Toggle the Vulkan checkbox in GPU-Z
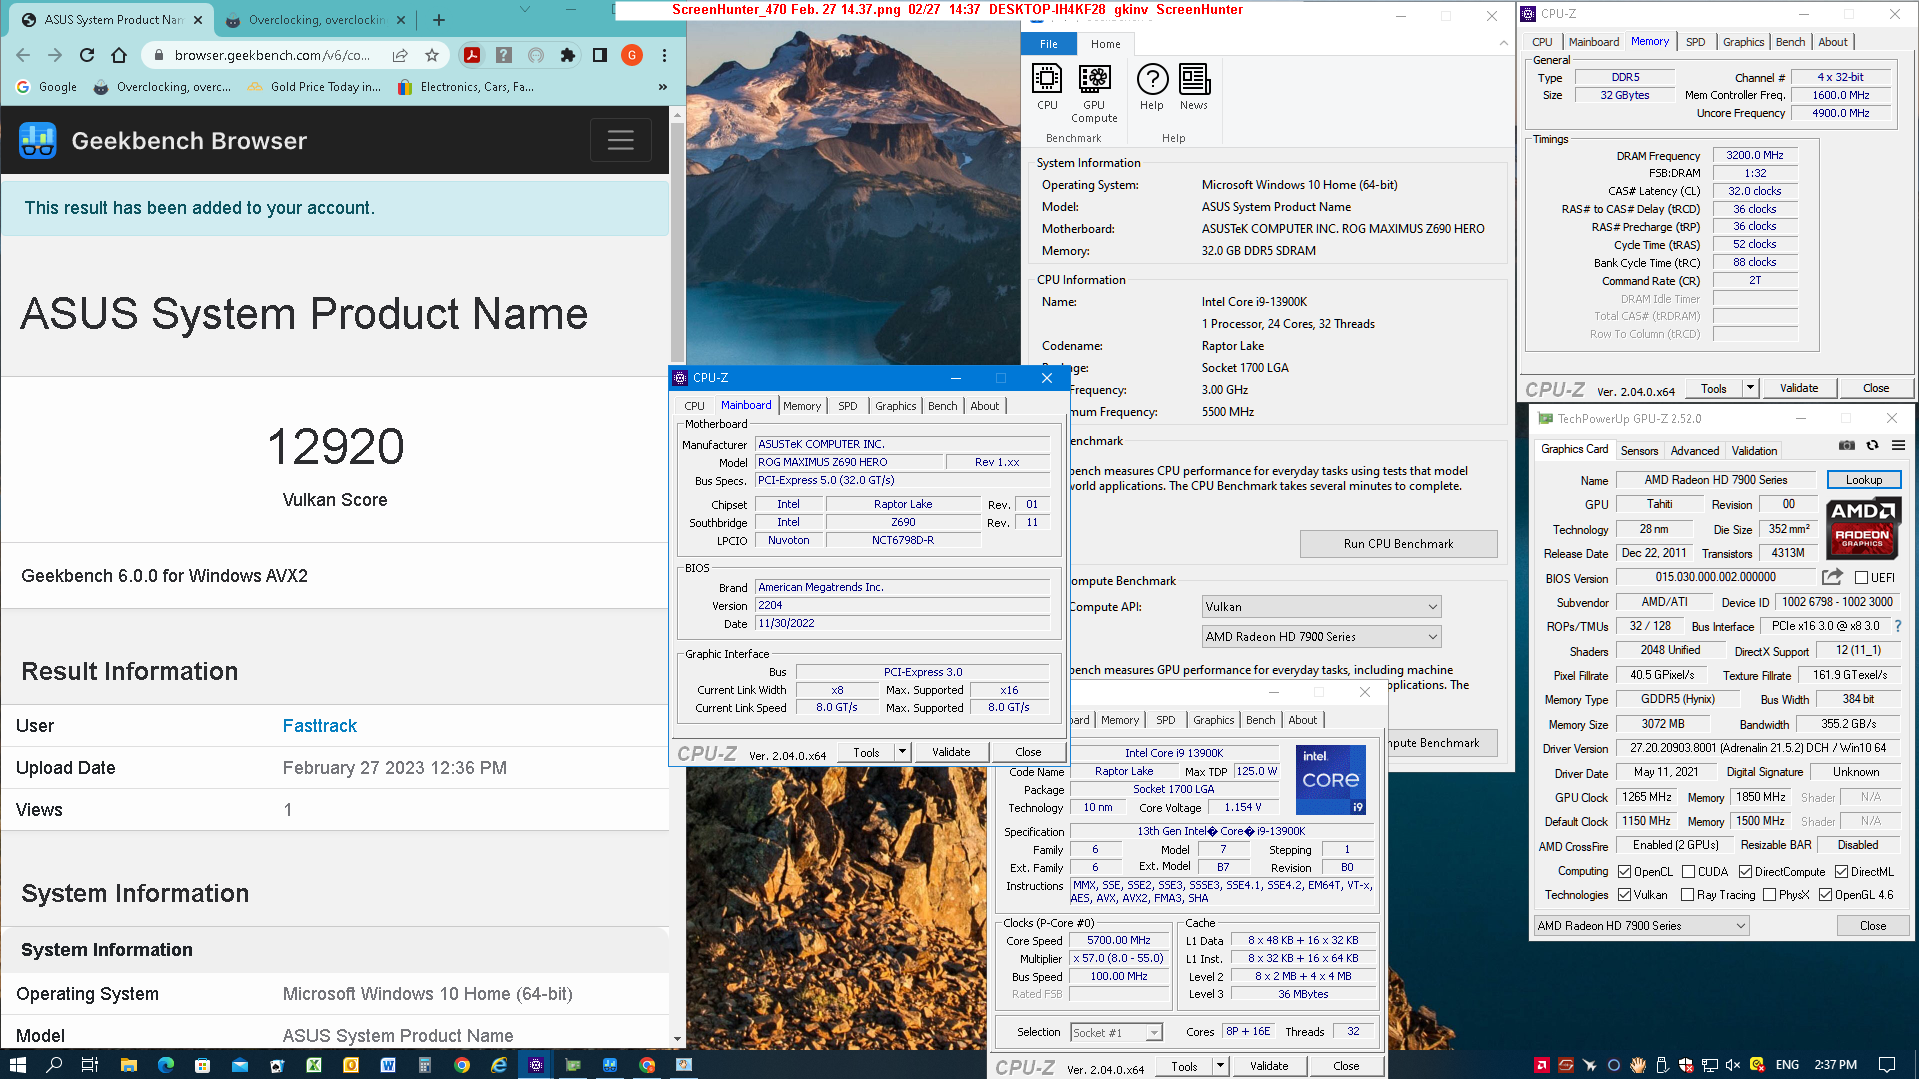1919x1079 pixels. (1625, 895)
